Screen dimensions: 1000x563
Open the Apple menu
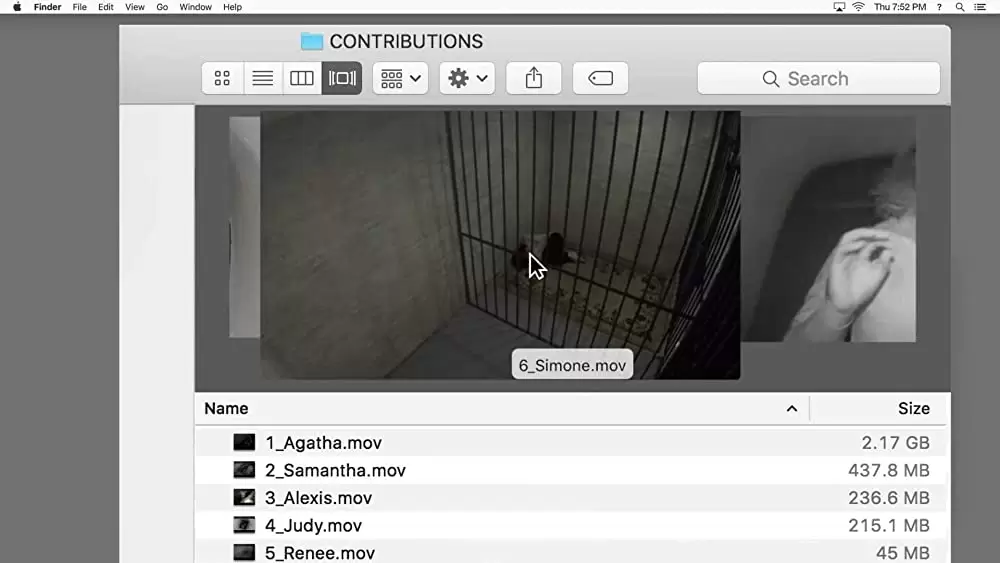pos(17,7)
